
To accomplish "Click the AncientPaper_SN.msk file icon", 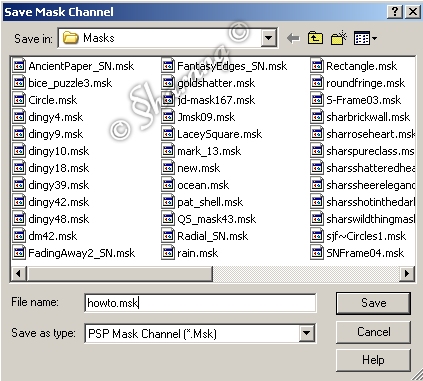I will [x=19, y=66].
